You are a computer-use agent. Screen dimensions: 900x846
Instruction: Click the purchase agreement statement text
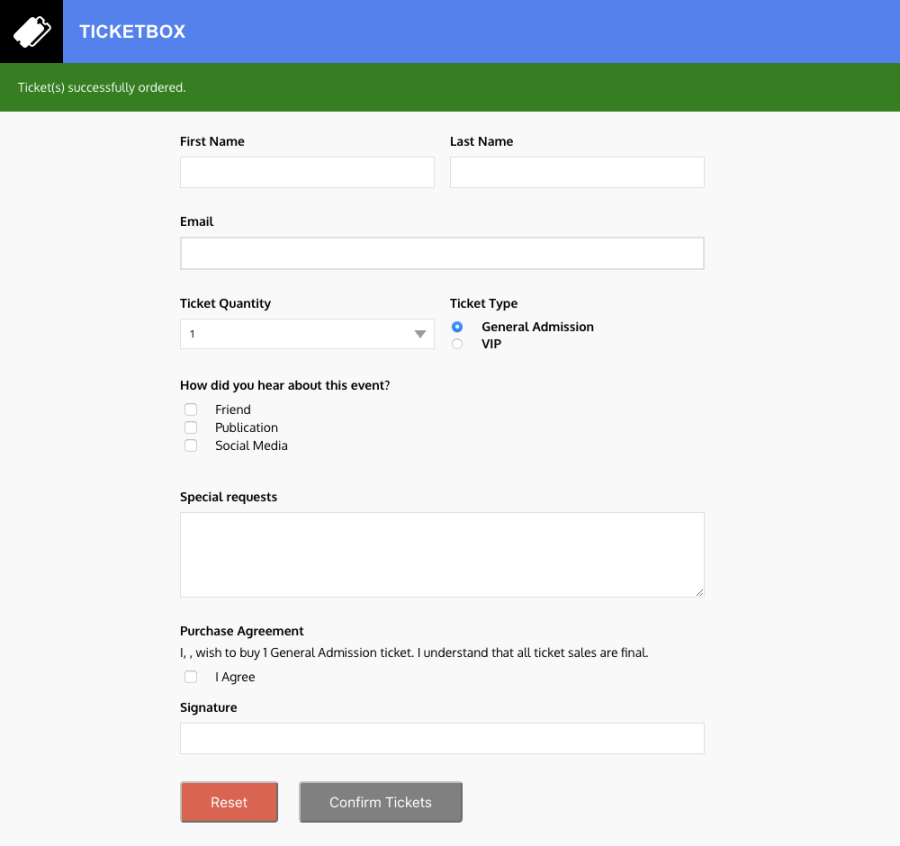[x=414, y=653]
